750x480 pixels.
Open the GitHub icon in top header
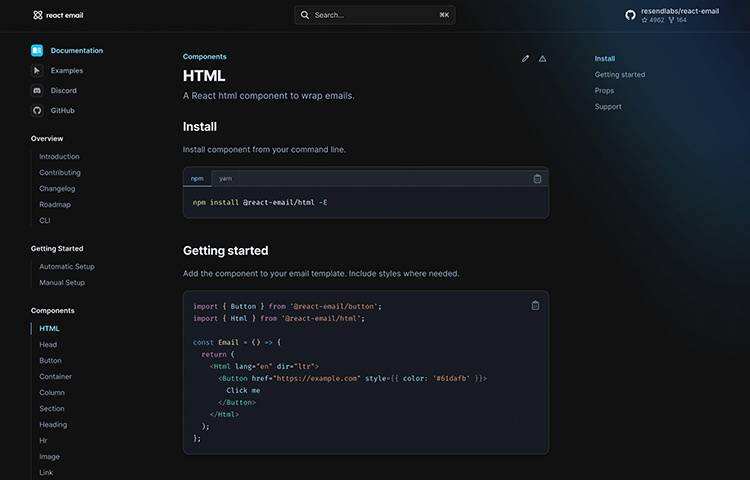pos(630,15)
